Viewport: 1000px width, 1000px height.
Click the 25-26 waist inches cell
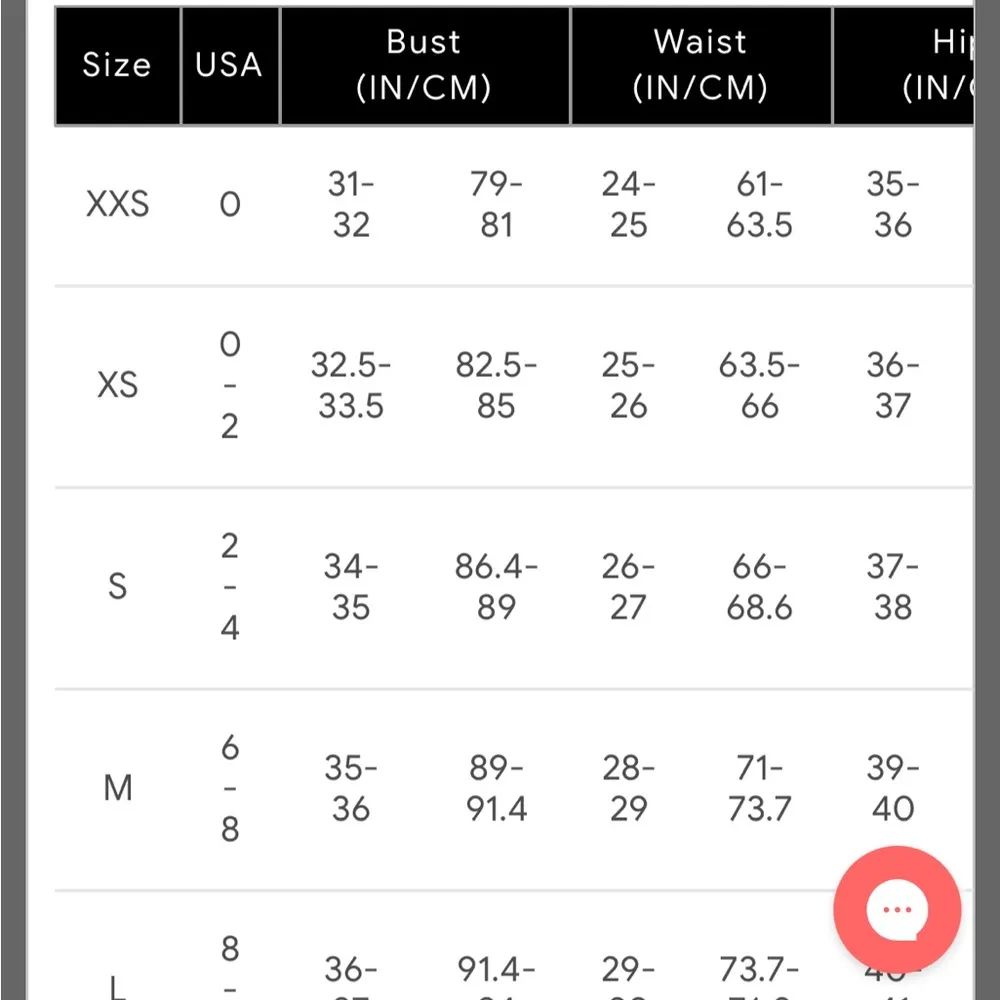628,385
